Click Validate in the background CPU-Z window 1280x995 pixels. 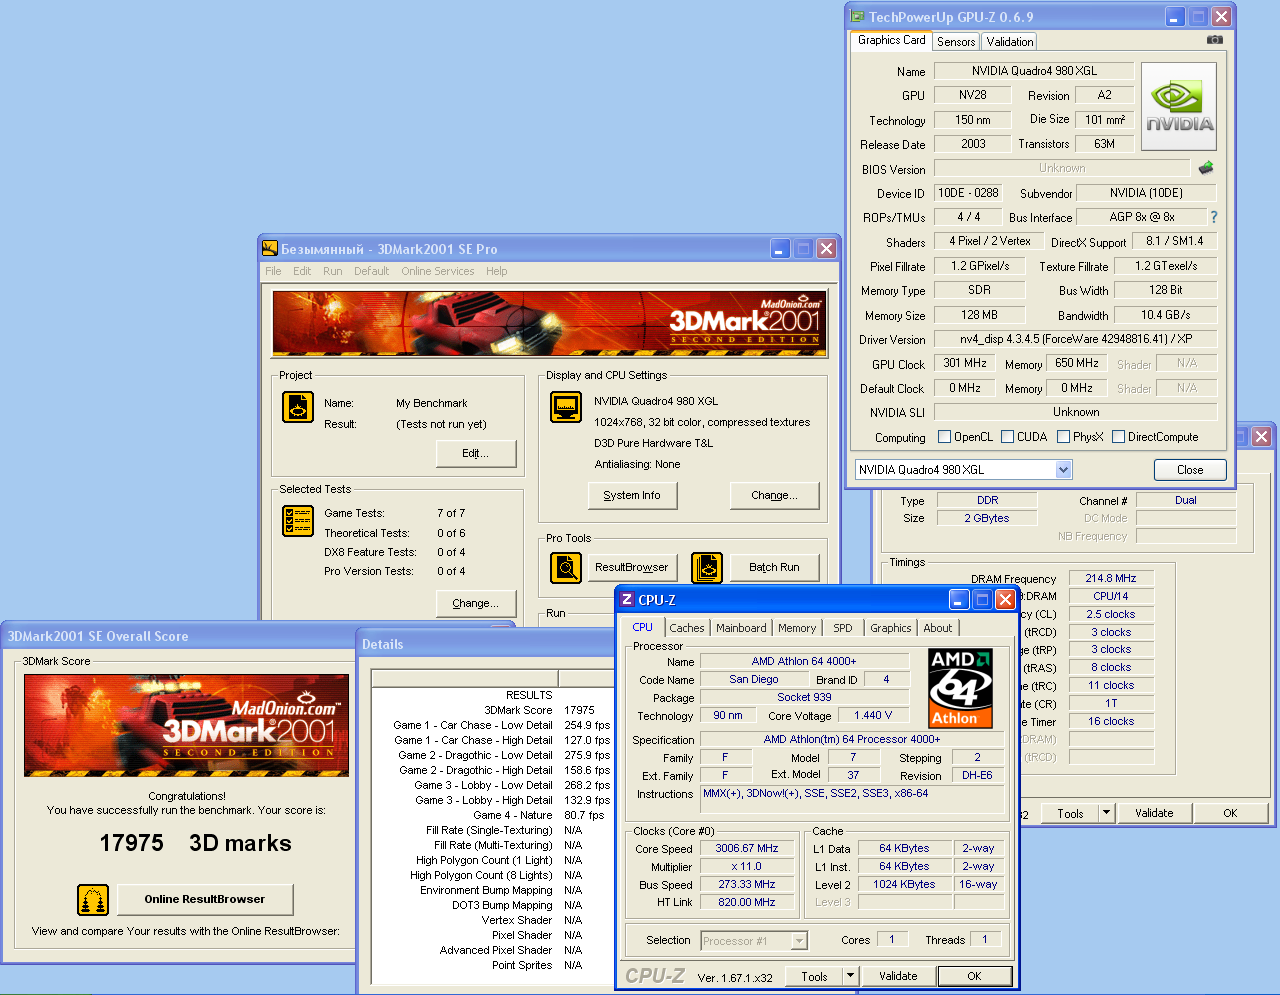(1154, 813)
